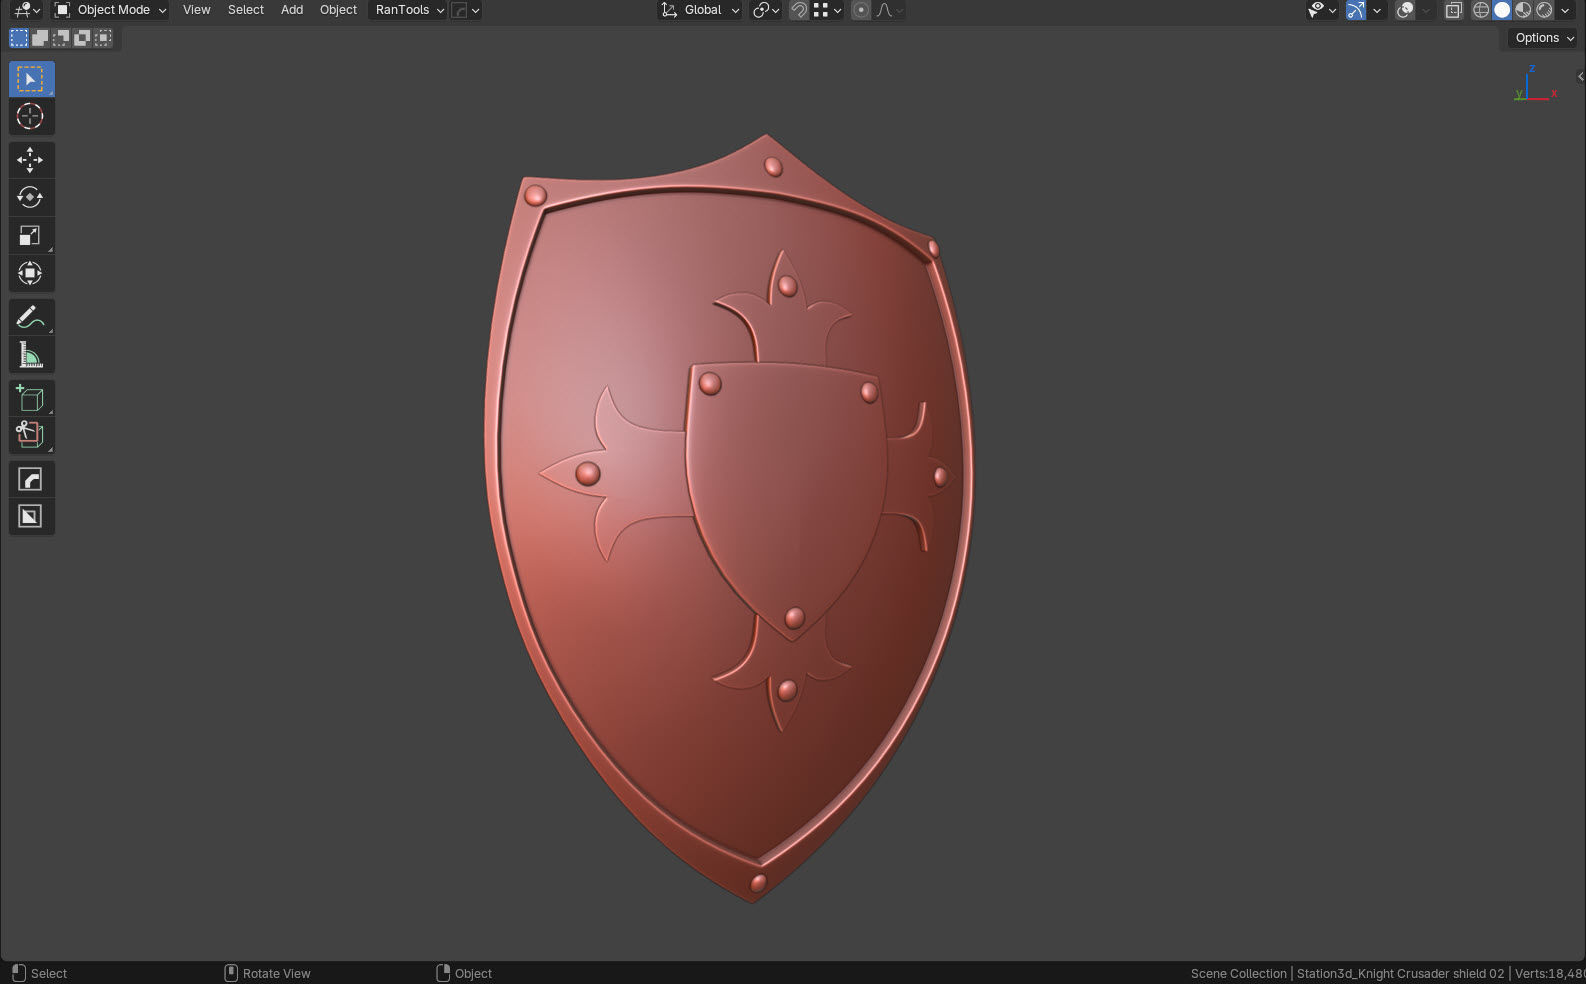The height and width of the screenshot is (984, 1586).
Task: Select the Transform tool
Action: tap(31, 273)
